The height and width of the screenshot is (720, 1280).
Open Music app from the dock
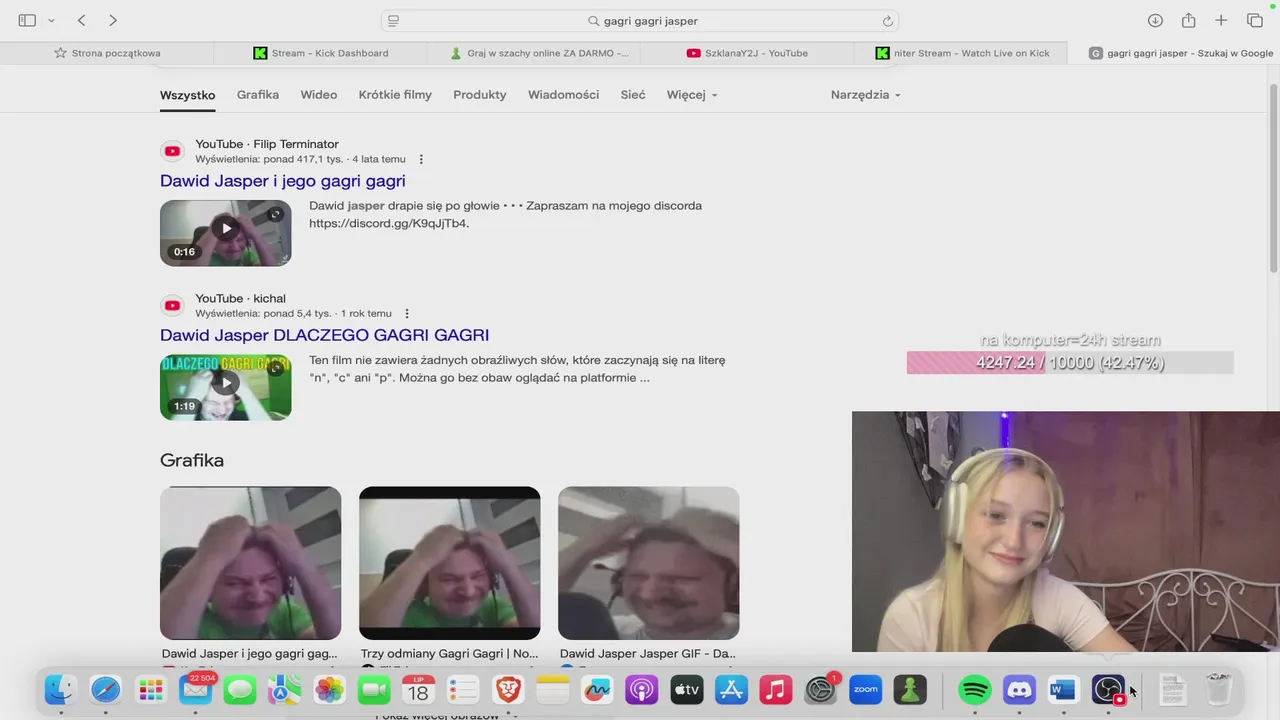tap(775, 689)
